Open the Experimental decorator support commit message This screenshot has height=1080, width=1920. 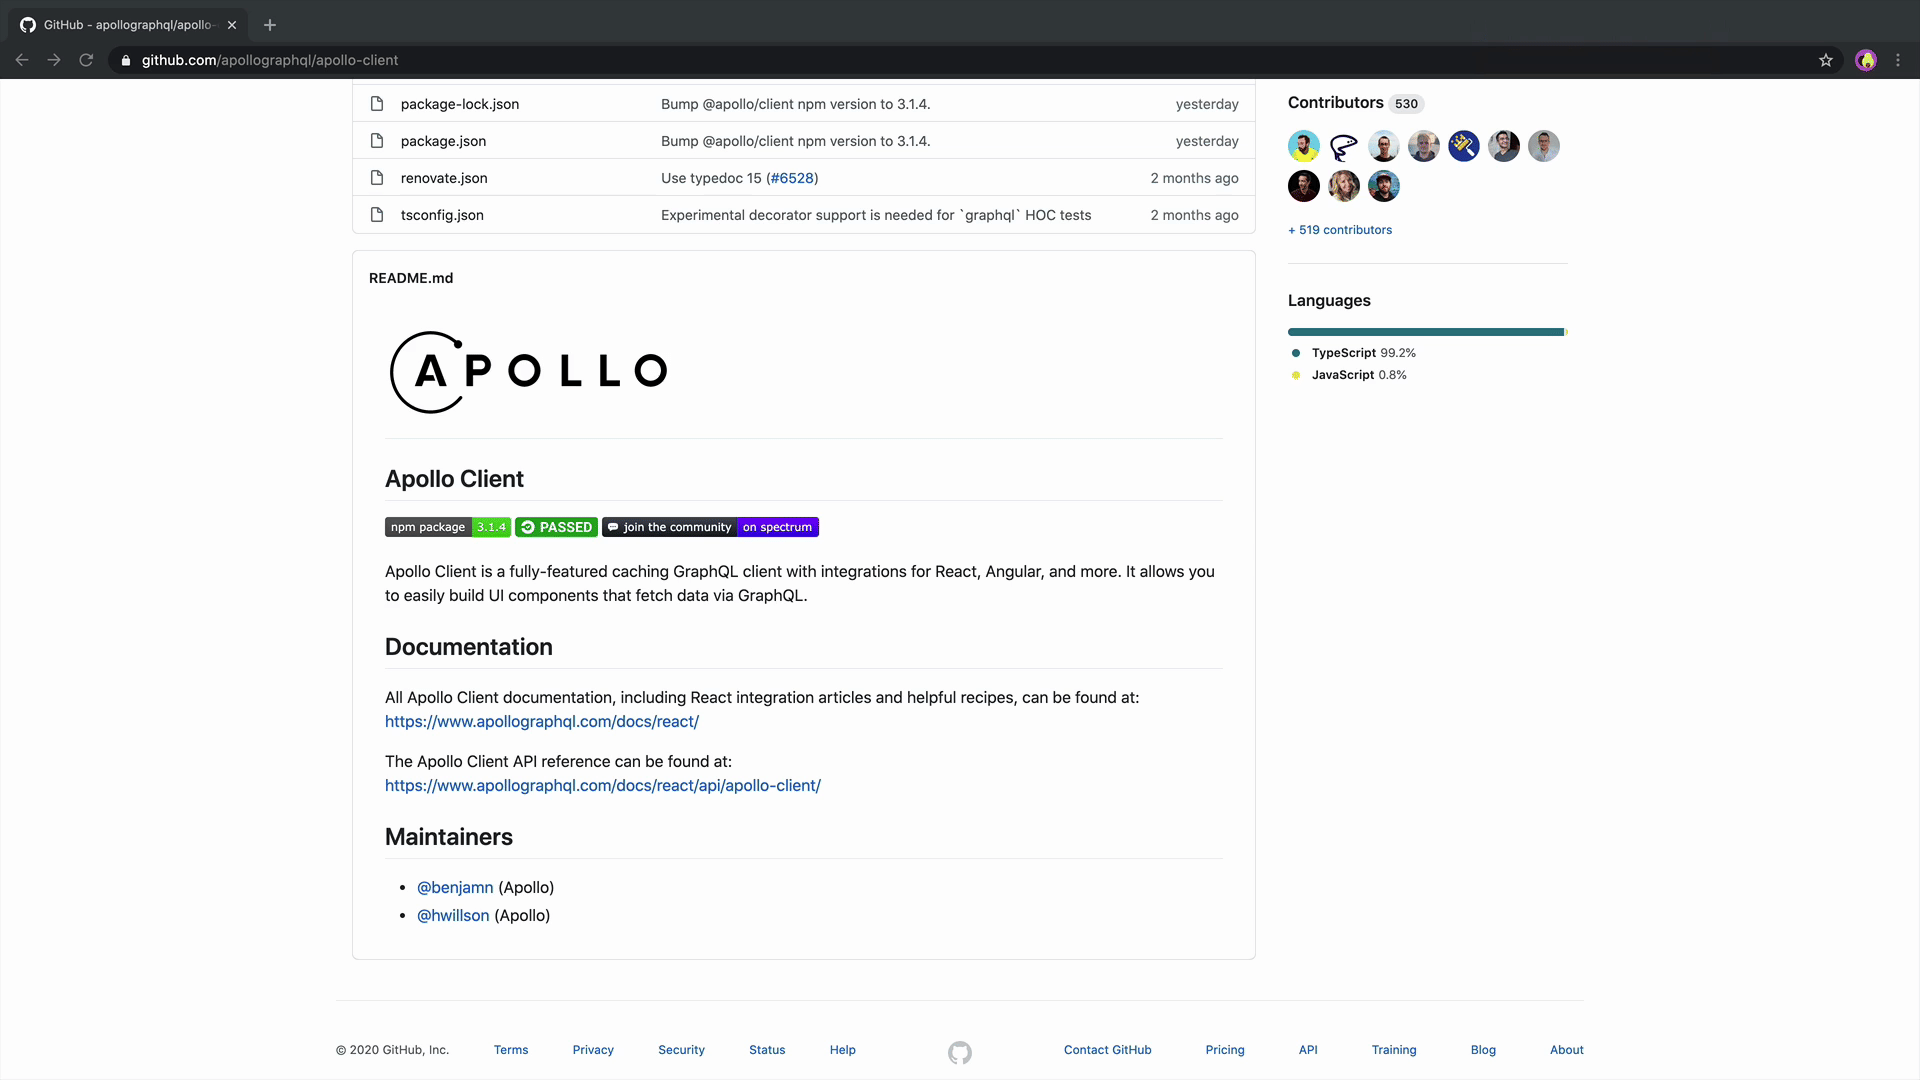(876, 215)
